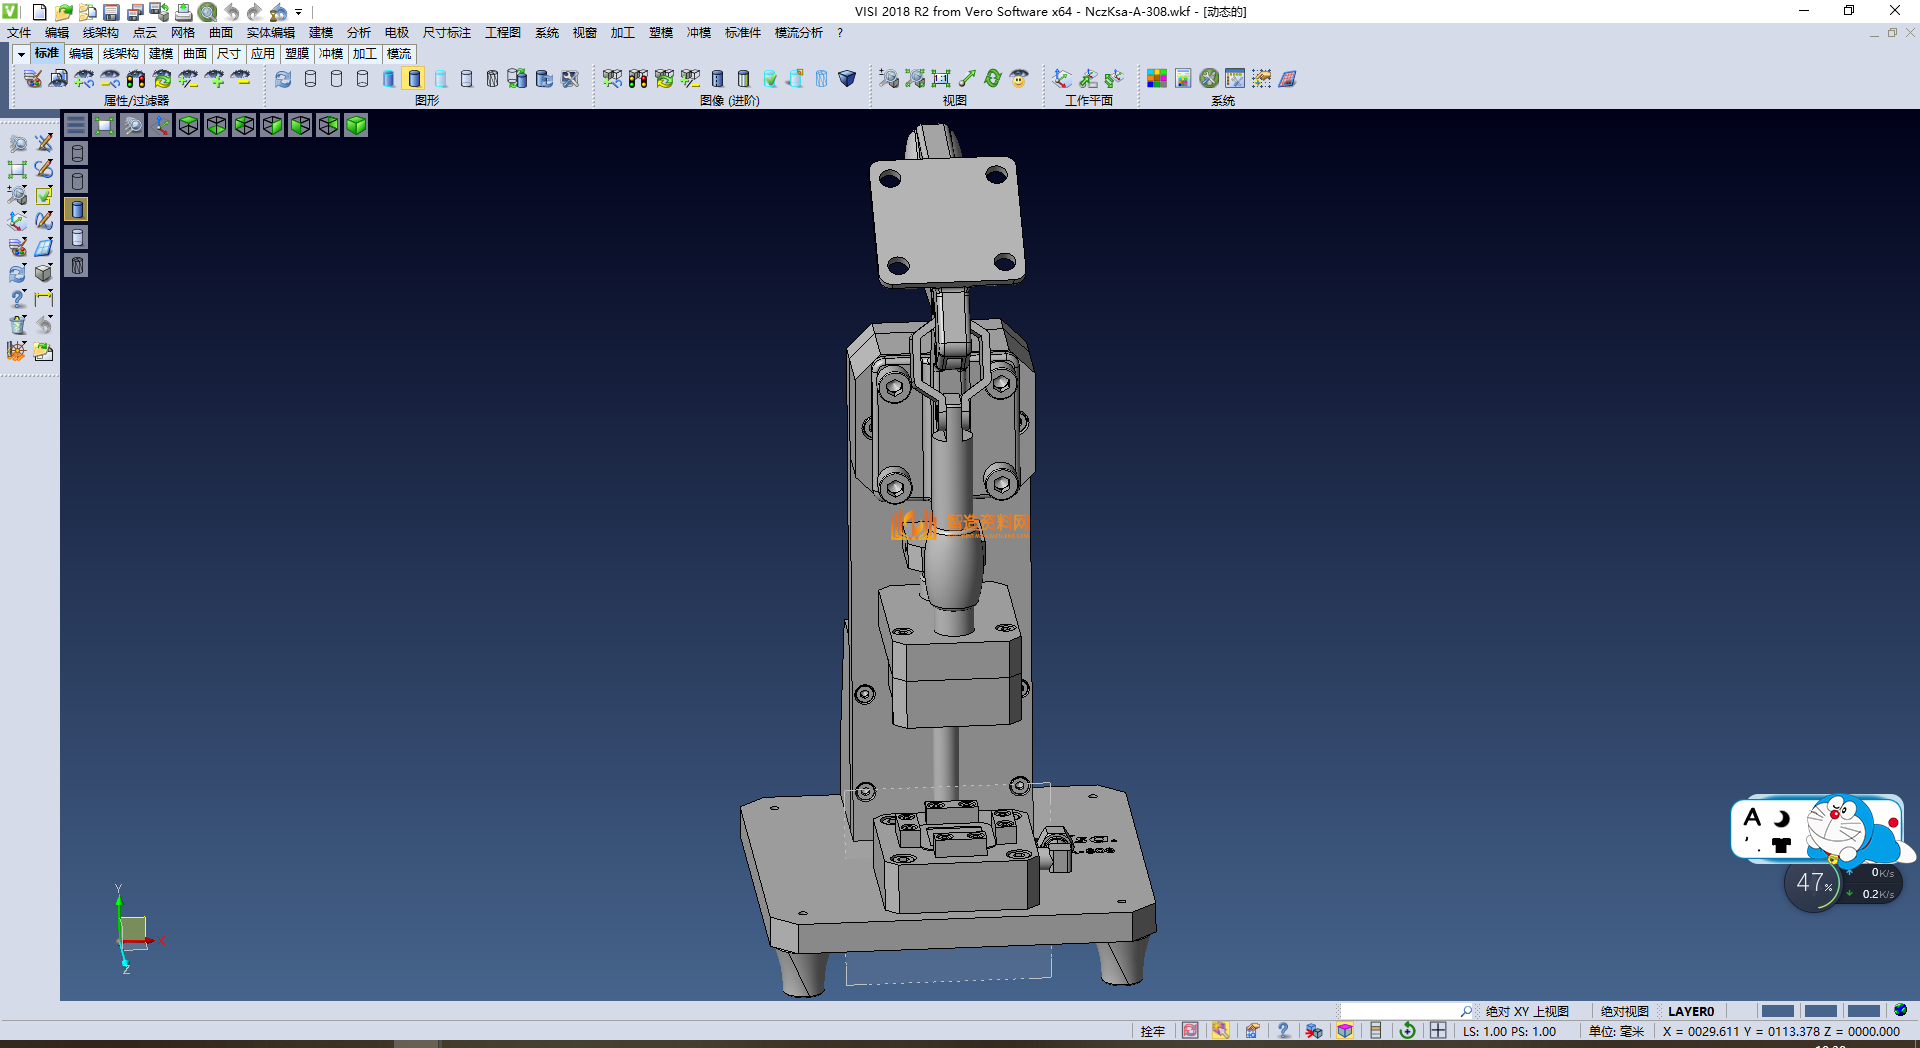Image resolution: width=1920 pixels, height=1048 pixels.
Task: Toggle the highlighted shading mode in left strip
Action: point(77,209)
